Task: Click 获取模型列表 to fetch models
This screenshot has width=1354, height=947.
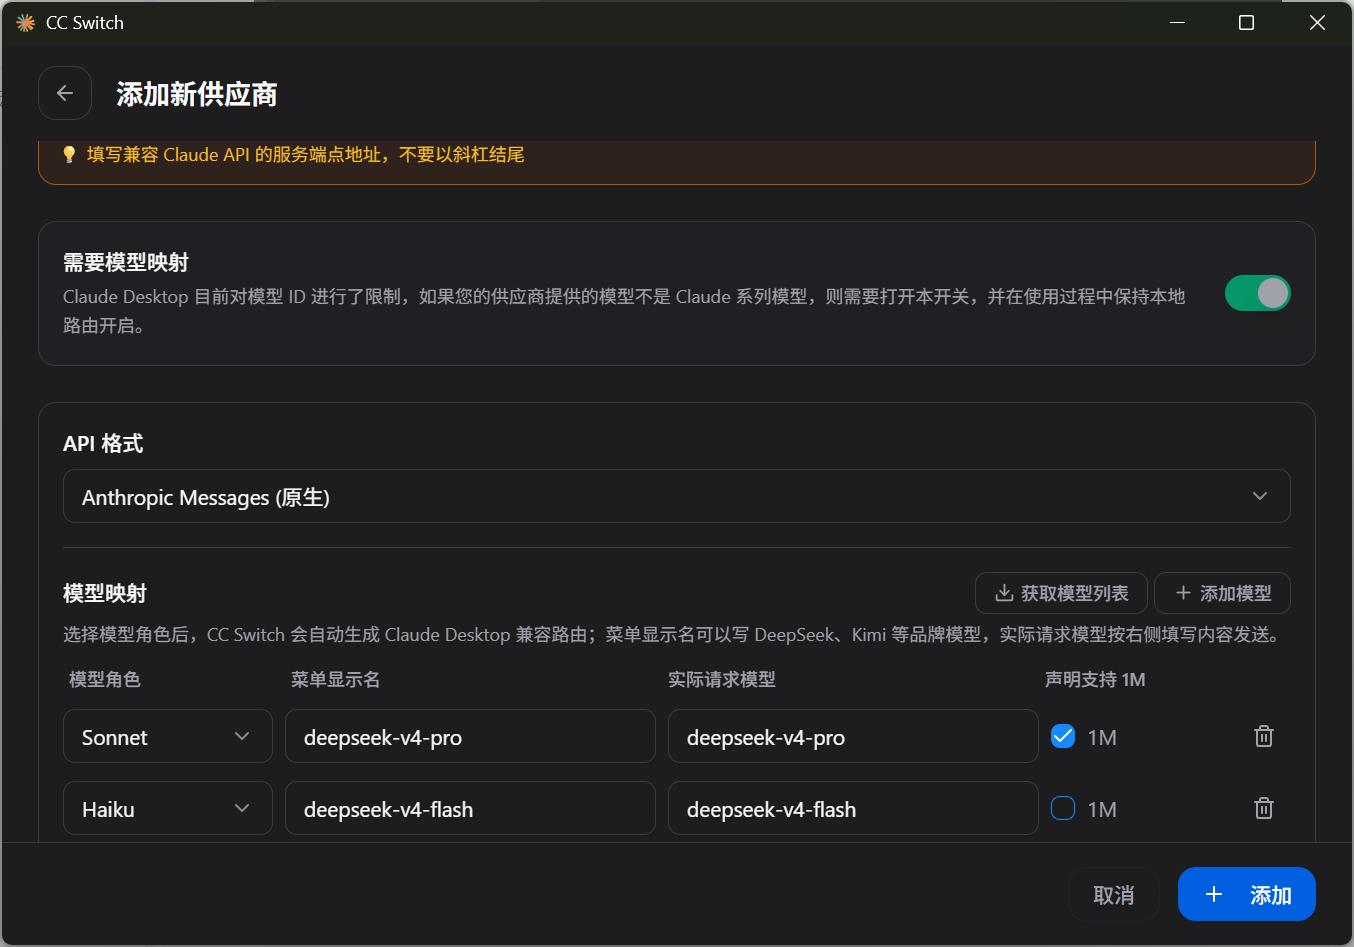Action: (1061, 593)
